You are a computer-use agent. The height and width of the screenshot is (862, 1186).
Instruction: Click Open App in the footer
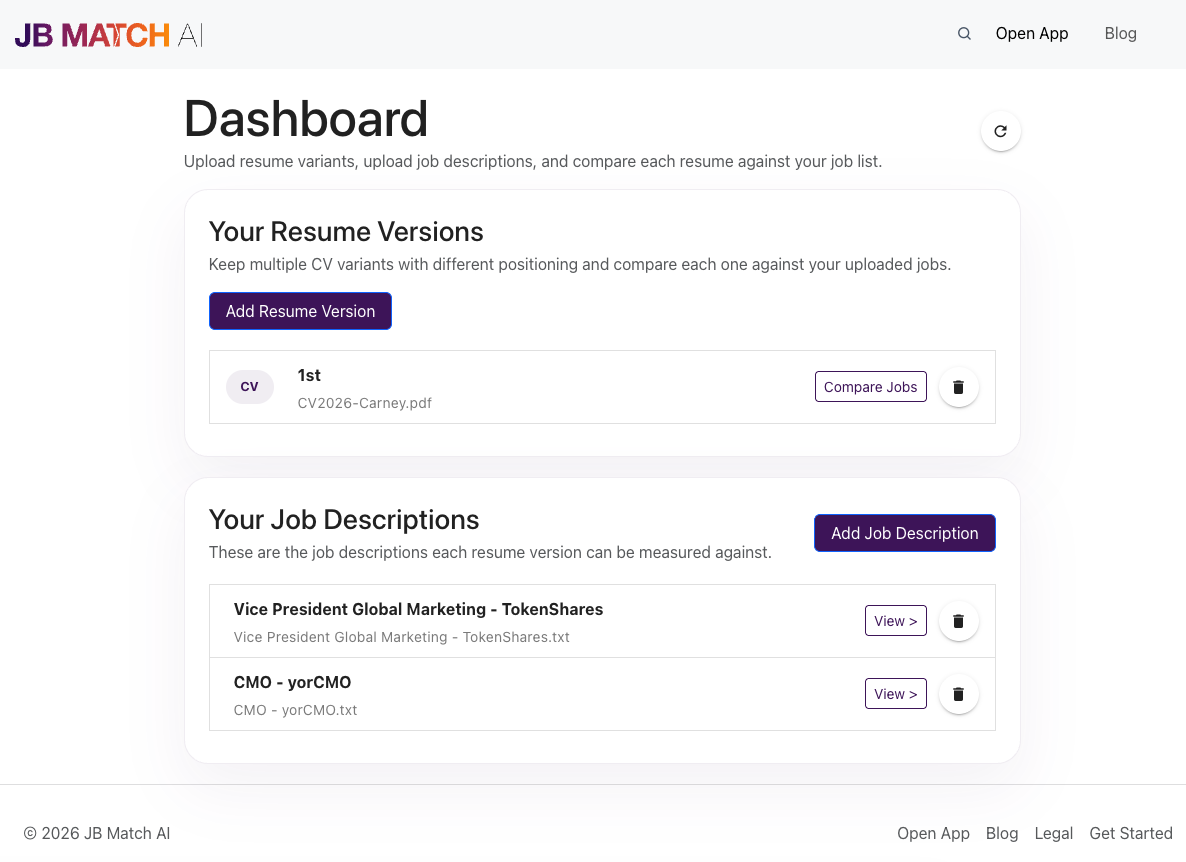tap(933, 833)
